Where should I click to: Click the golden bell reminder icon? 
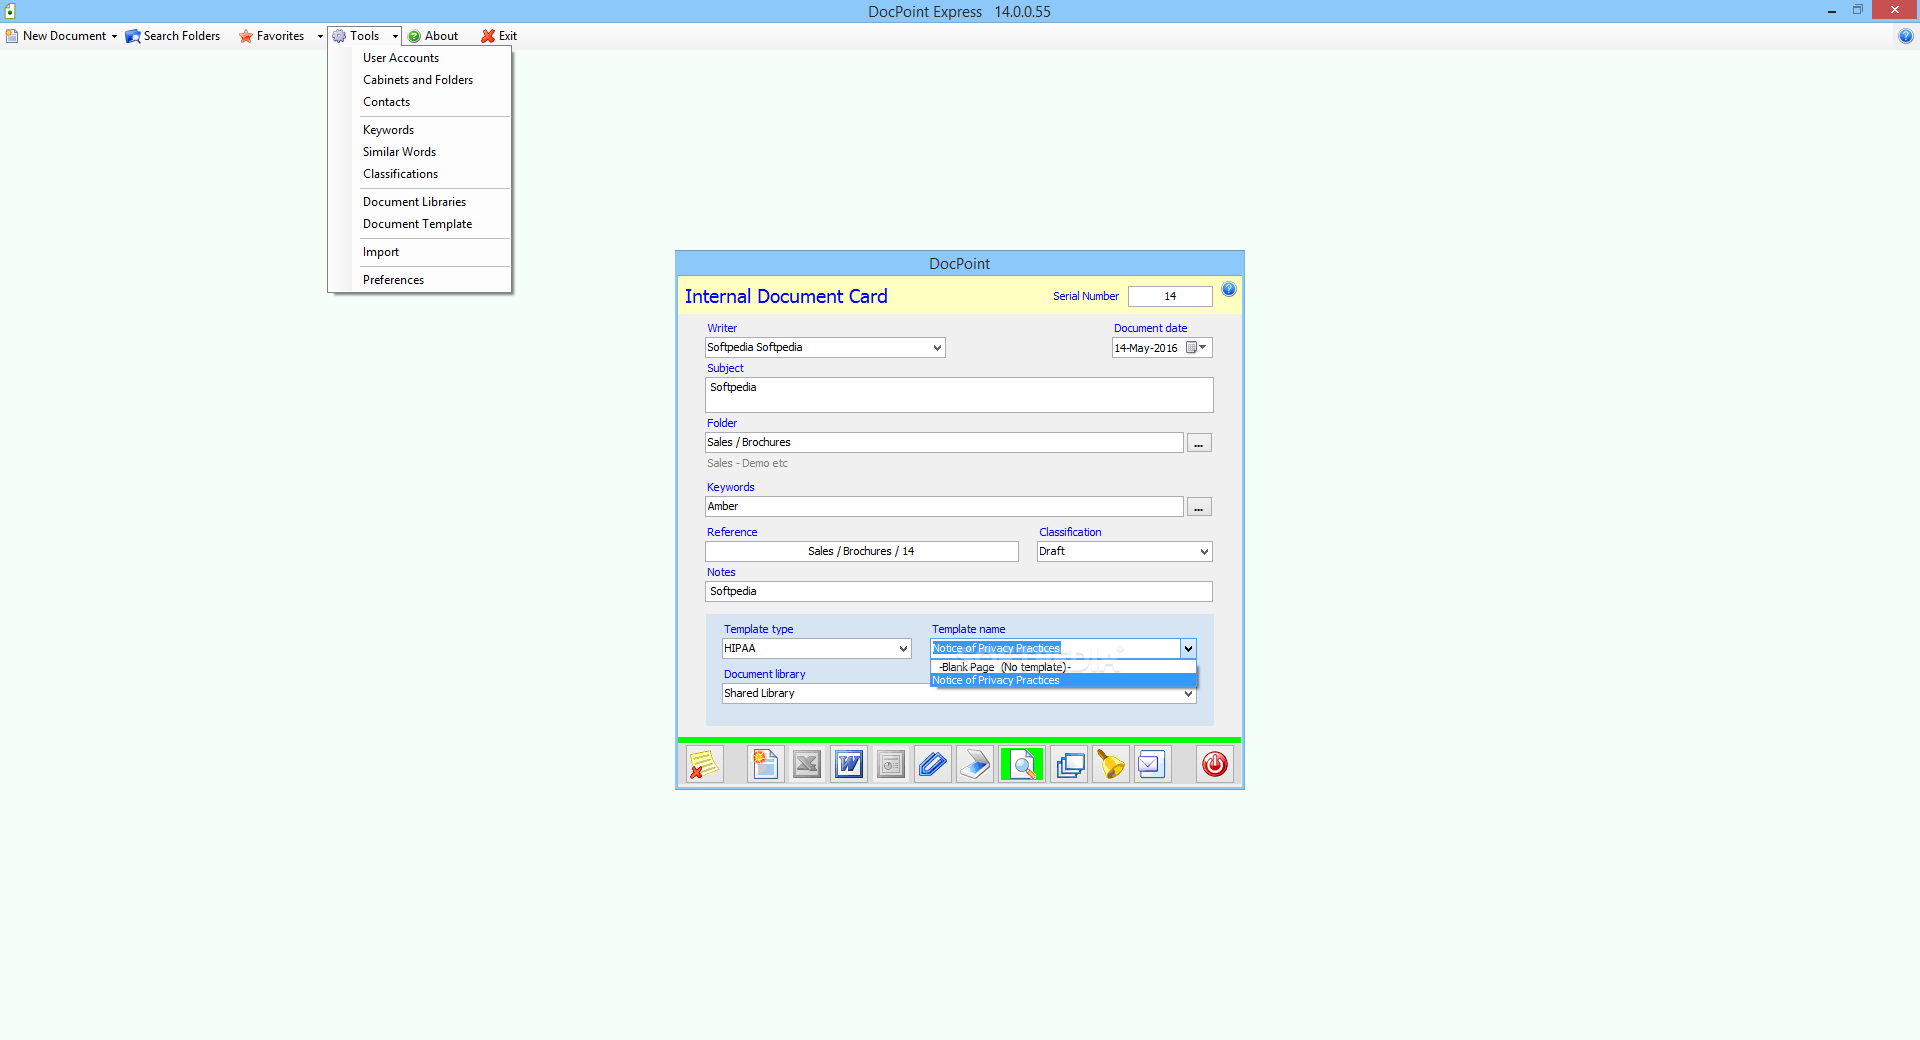pyautogui.click(x=1111, y=765)
